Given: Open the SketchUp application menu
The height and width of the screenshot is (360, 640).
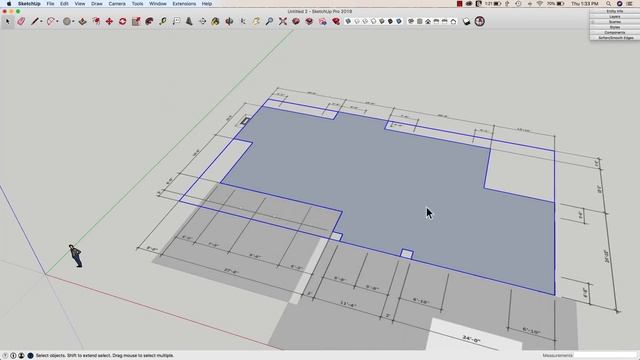Looking at the screenshot, I should point(29,4).
